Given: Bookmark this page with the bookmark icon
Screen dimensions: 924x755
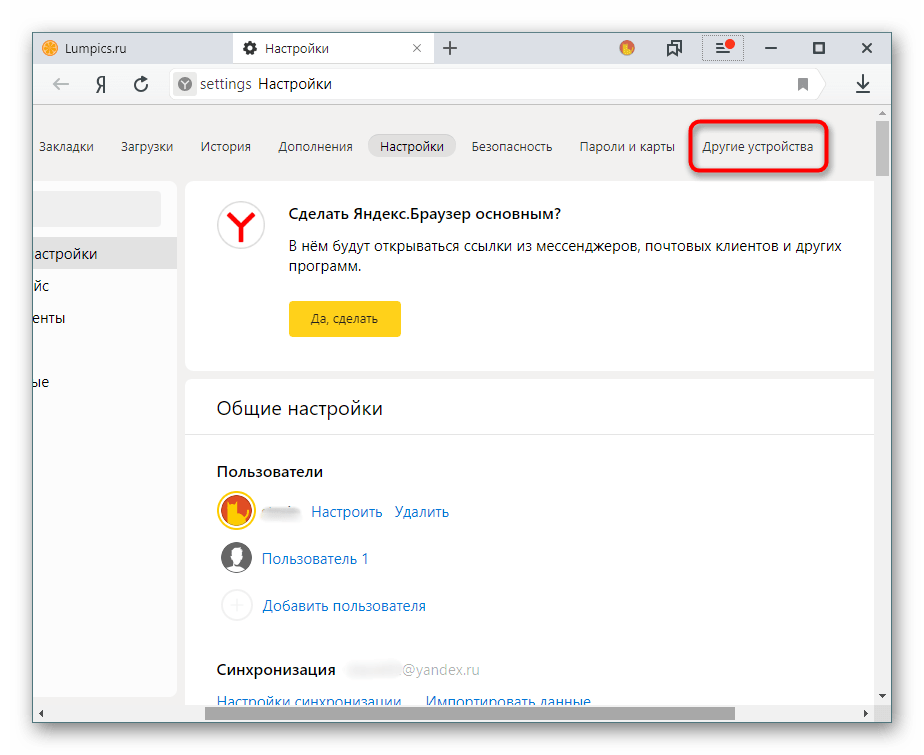Looking at the screenshot, I should (x=803, y=84).
